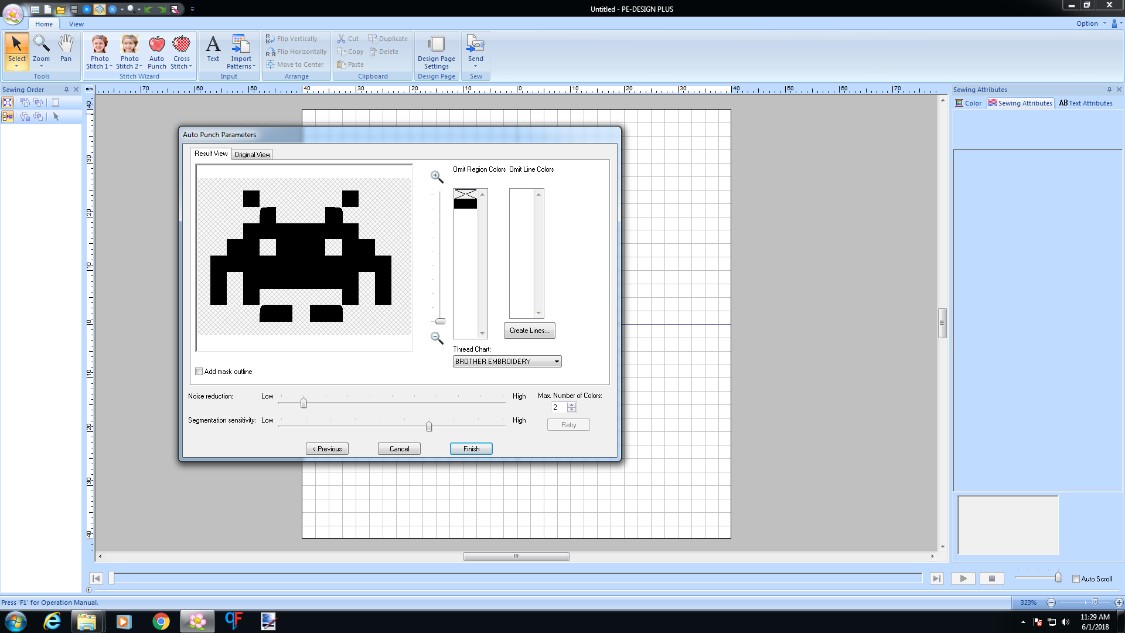Open the Color attributes tab

969,103
